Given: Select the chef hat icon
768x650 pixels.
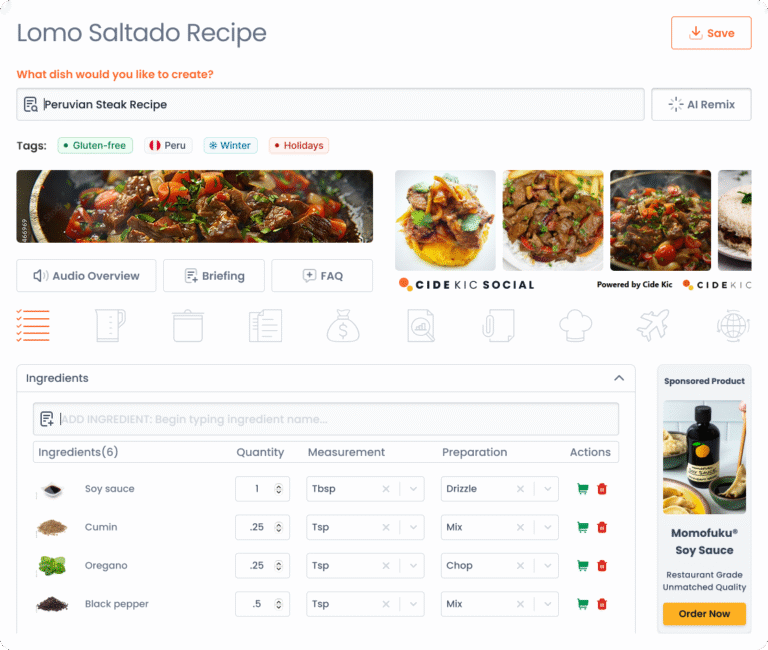Looking at the screenshot, I should coord(576,326).
